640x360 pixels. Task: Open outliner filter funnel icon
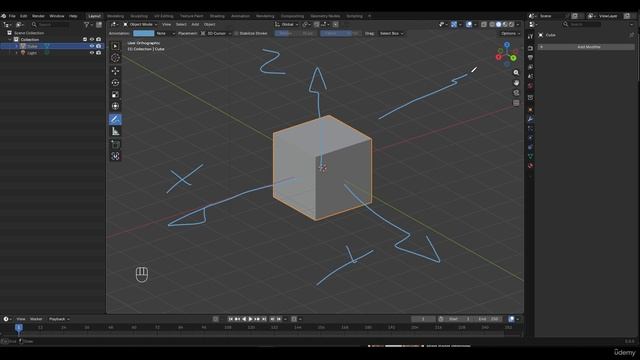click(x=87, y=25)
